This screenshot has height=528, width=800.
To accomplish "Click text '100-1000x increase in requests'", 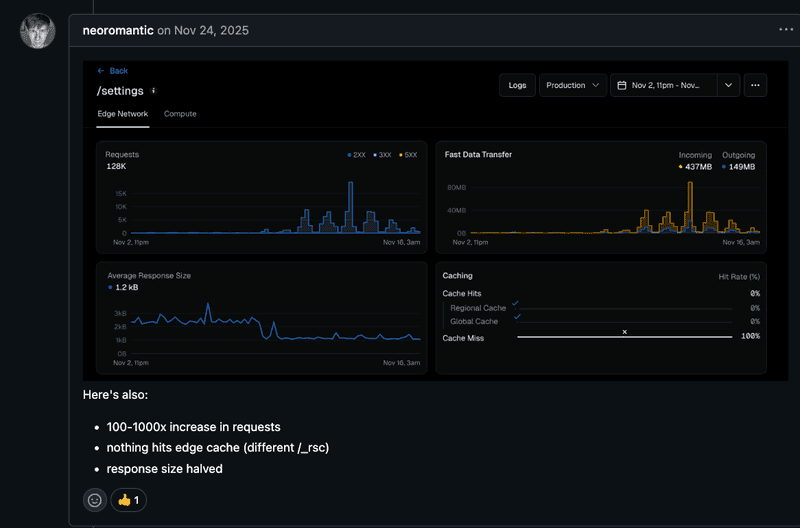I will (193, 427).
